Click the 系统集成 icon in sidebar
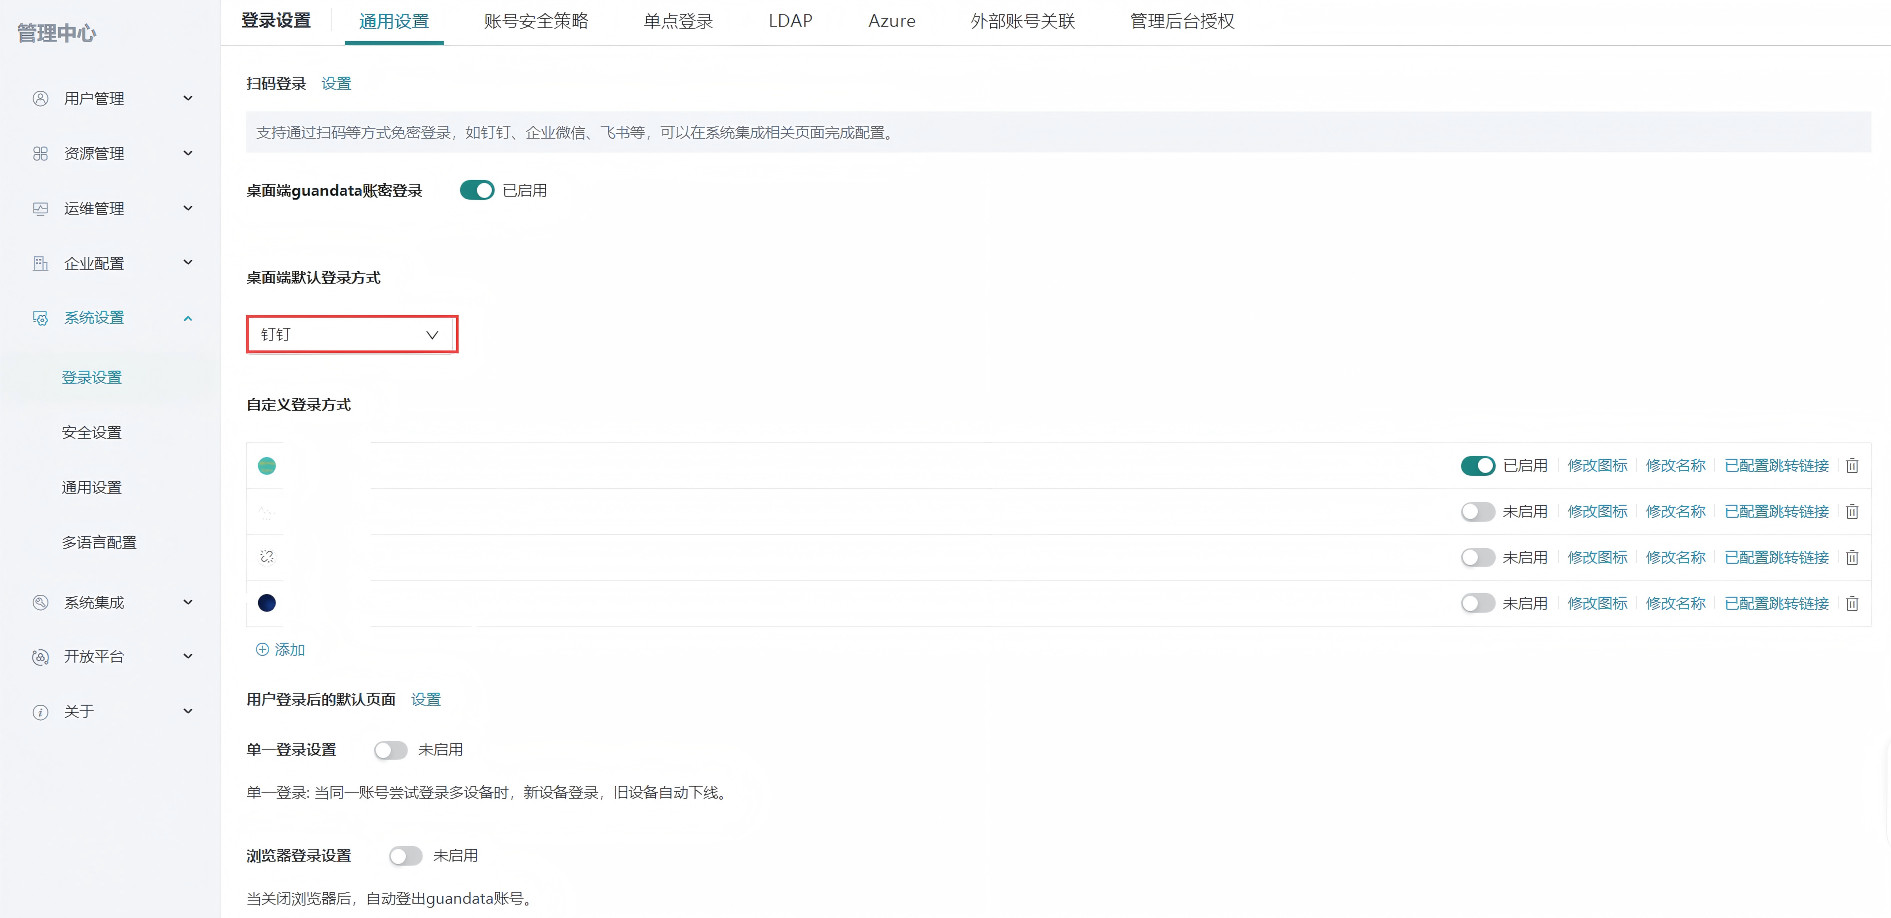This screenshot has width=1891, height=918. click(x=40, y=602)
